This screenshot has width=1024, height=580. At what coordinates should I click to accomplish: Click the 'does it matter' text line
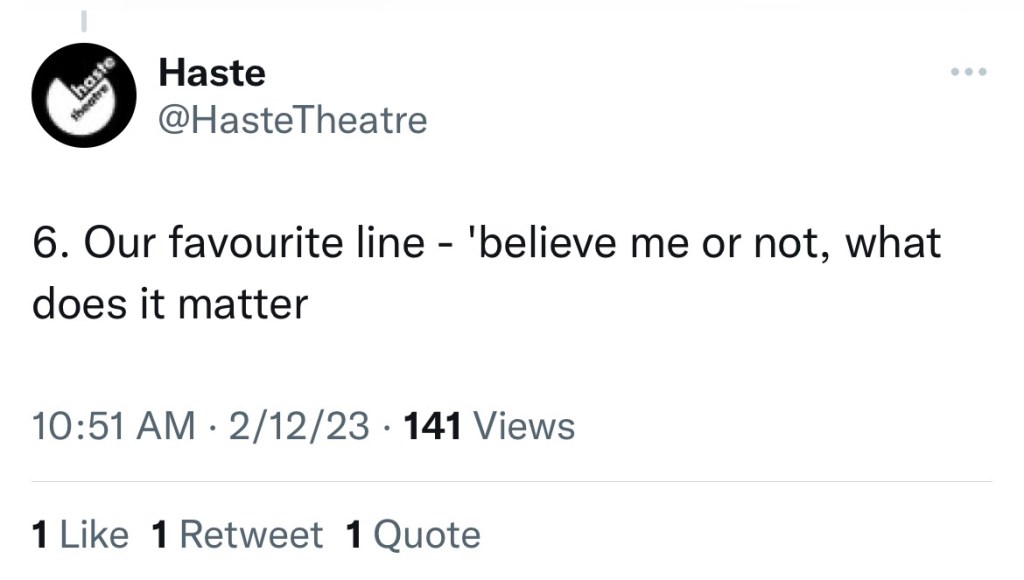170,304
